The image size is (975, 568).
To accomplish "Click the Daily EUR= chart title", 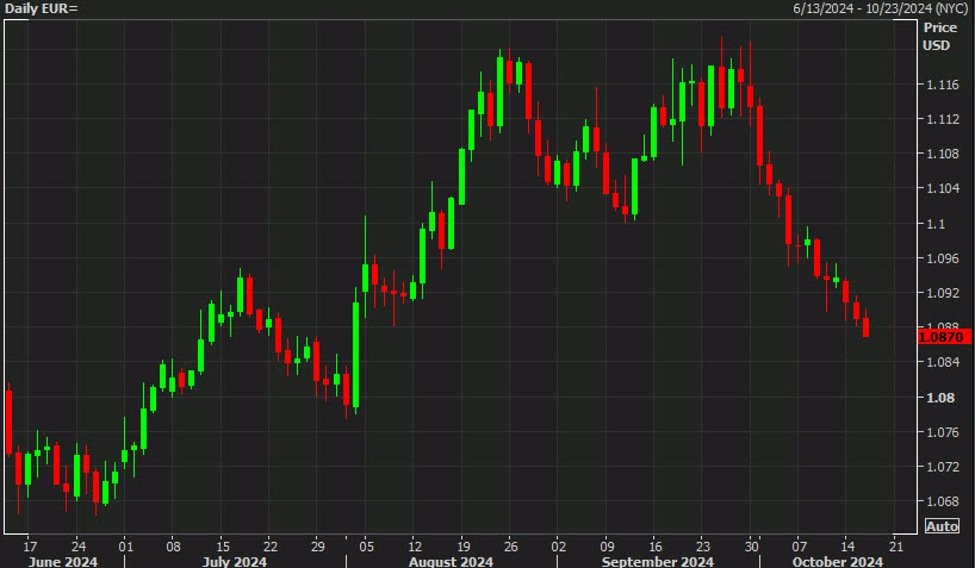I will [x=42, y=8].
